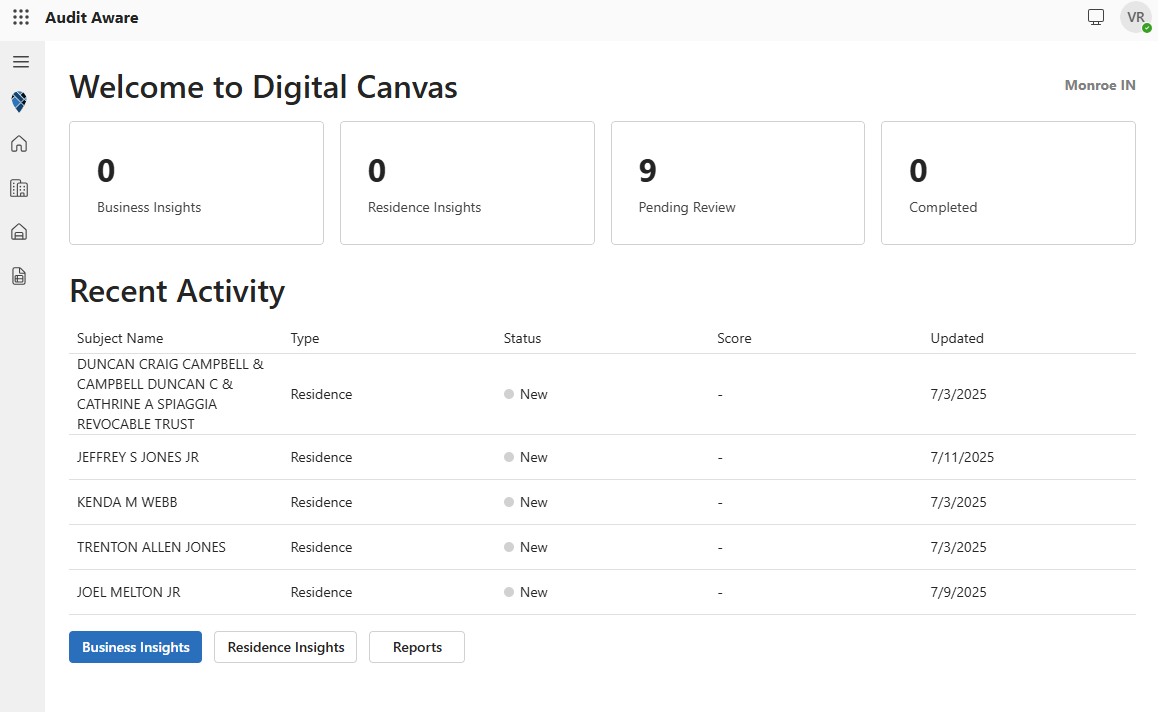Open the JEFFREY S JONES JR row
Viewport: 1158px width, 712px height.
coord(603,457)
